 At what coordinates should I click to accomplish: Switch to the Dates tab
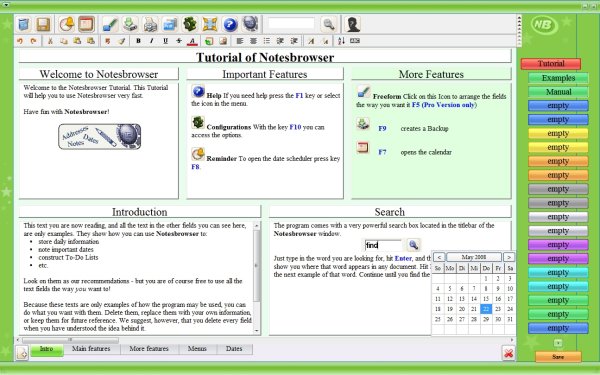(x=234, y=349)
